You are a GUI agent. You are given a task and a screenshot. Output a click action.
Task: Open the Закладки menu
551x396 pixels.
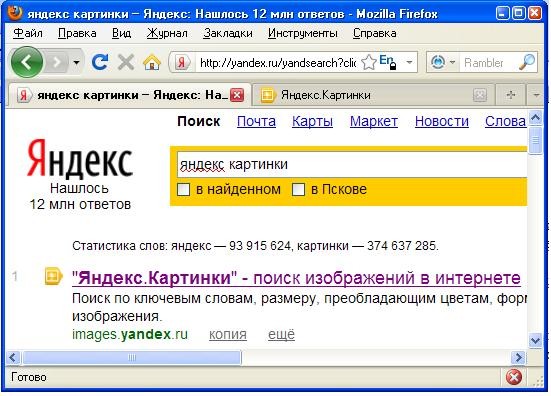pos(228,33)
